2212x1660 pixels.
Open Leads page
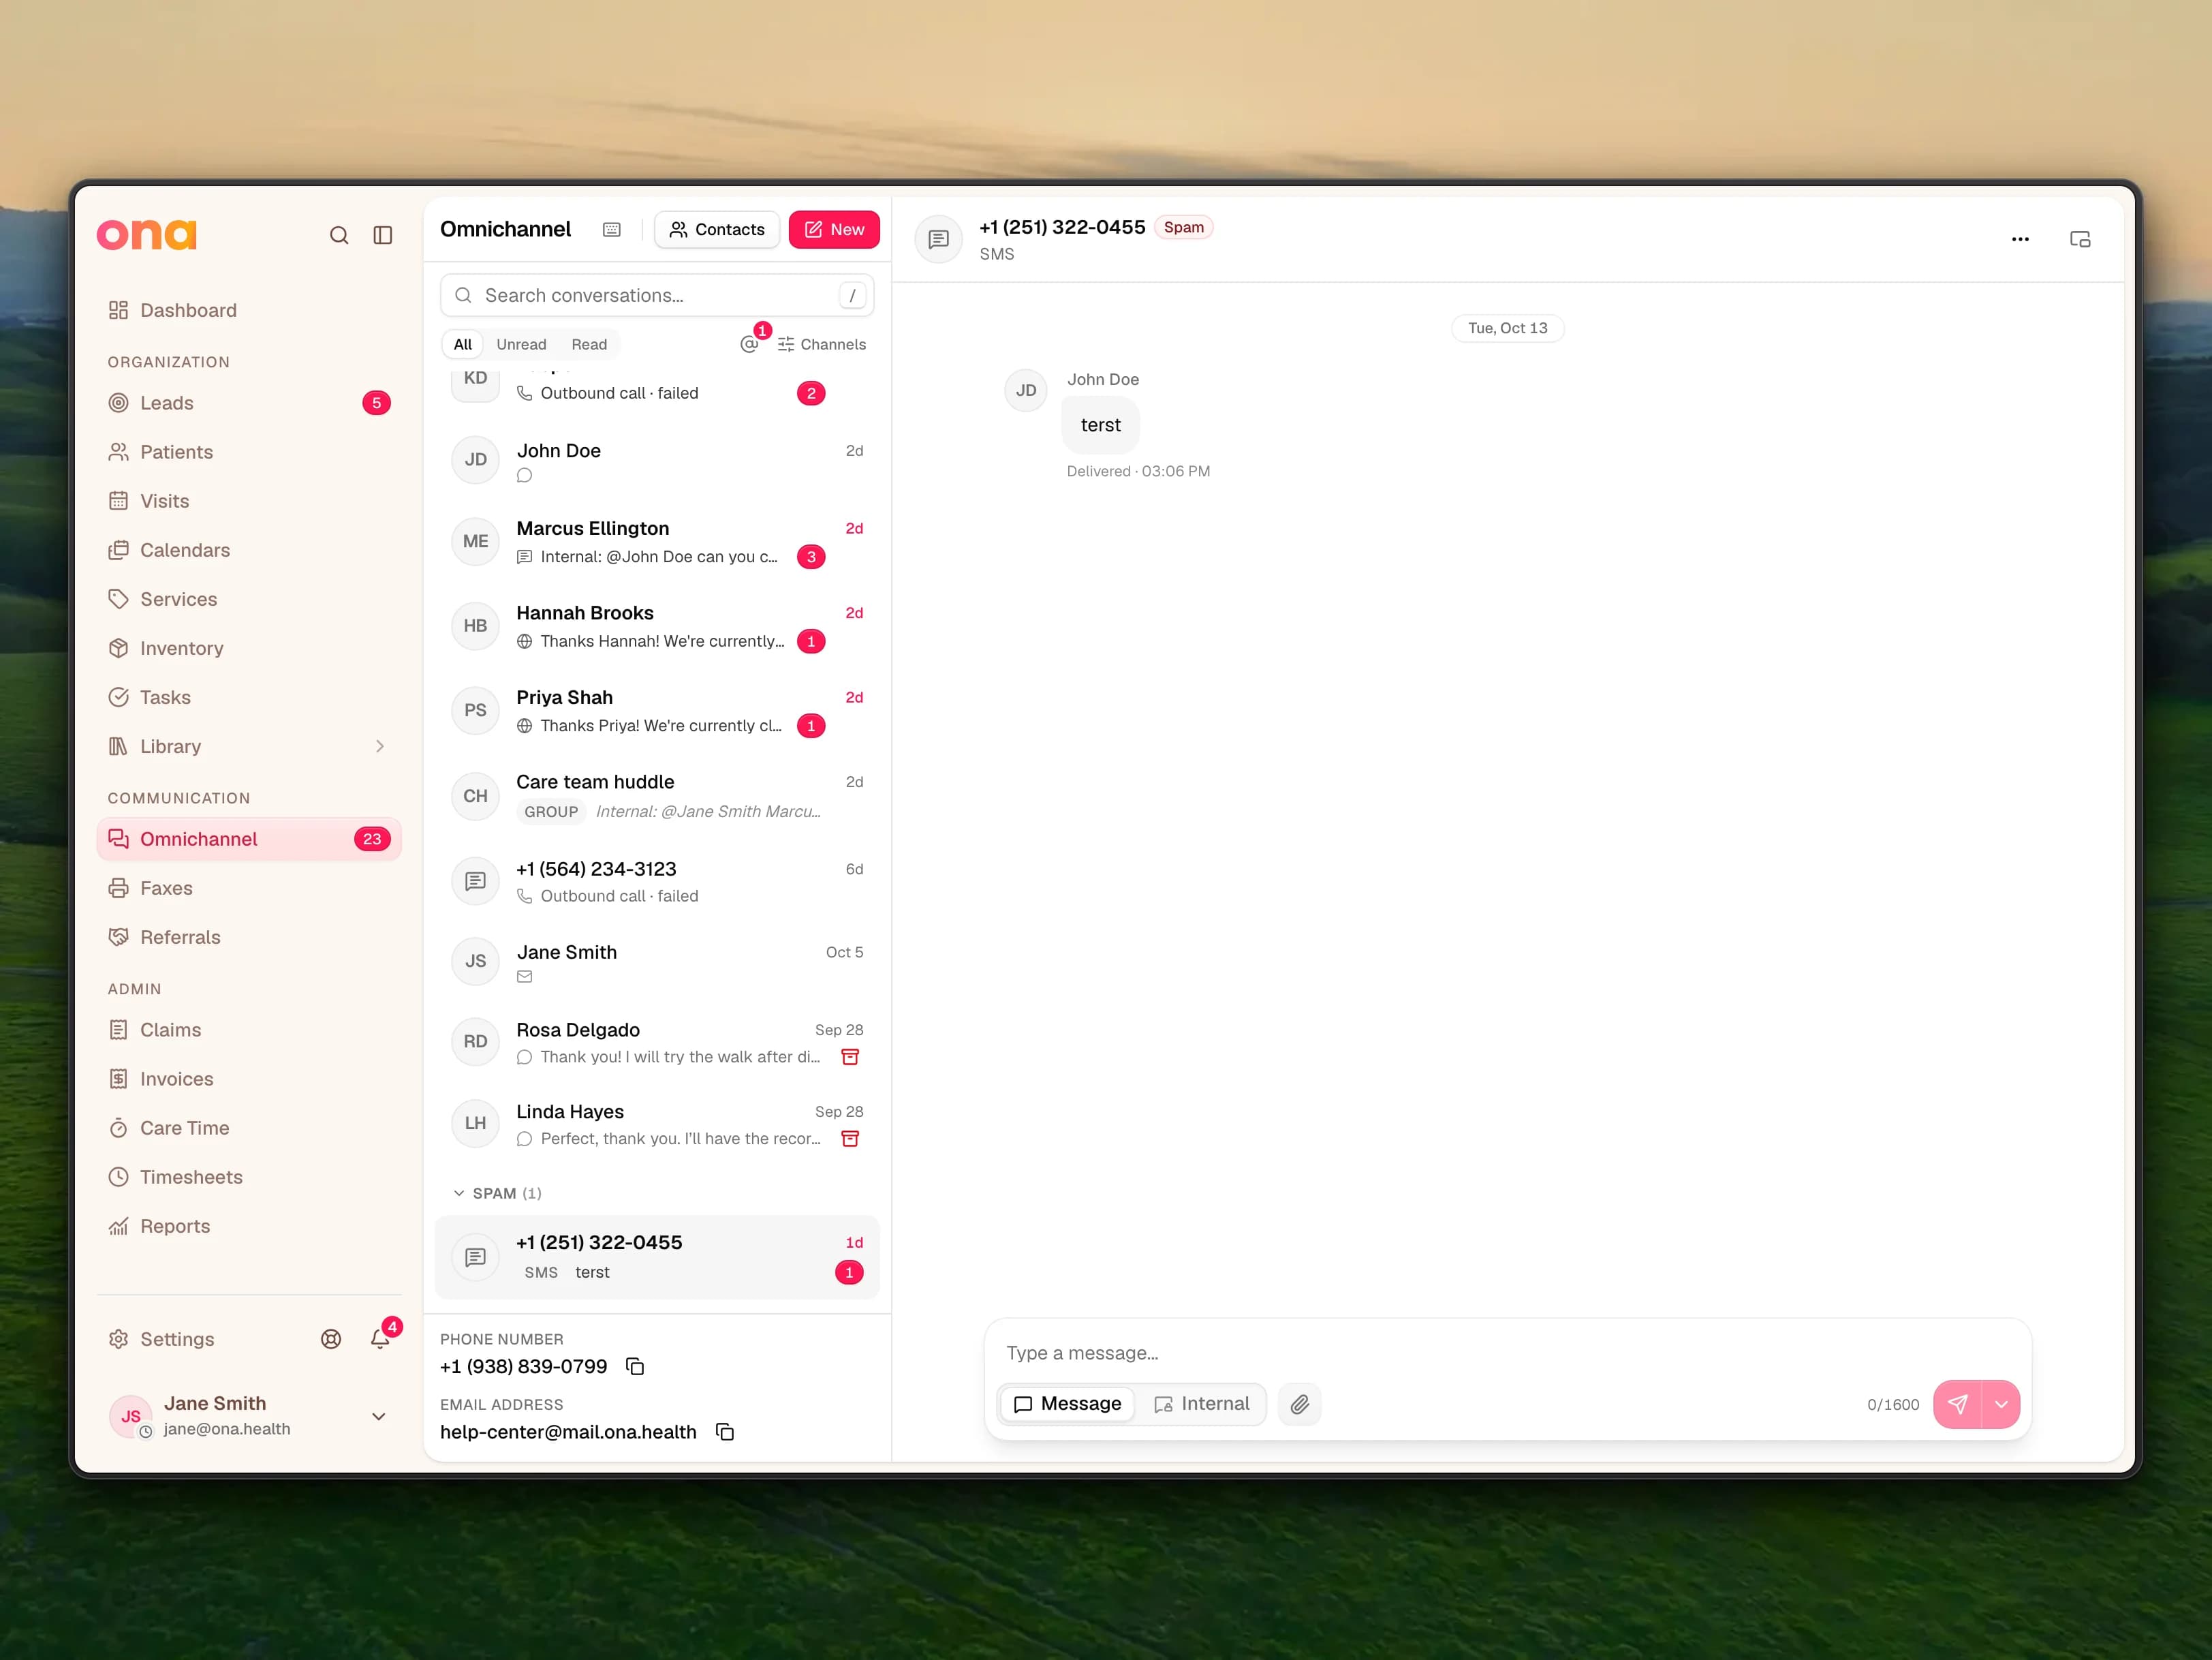249,403
